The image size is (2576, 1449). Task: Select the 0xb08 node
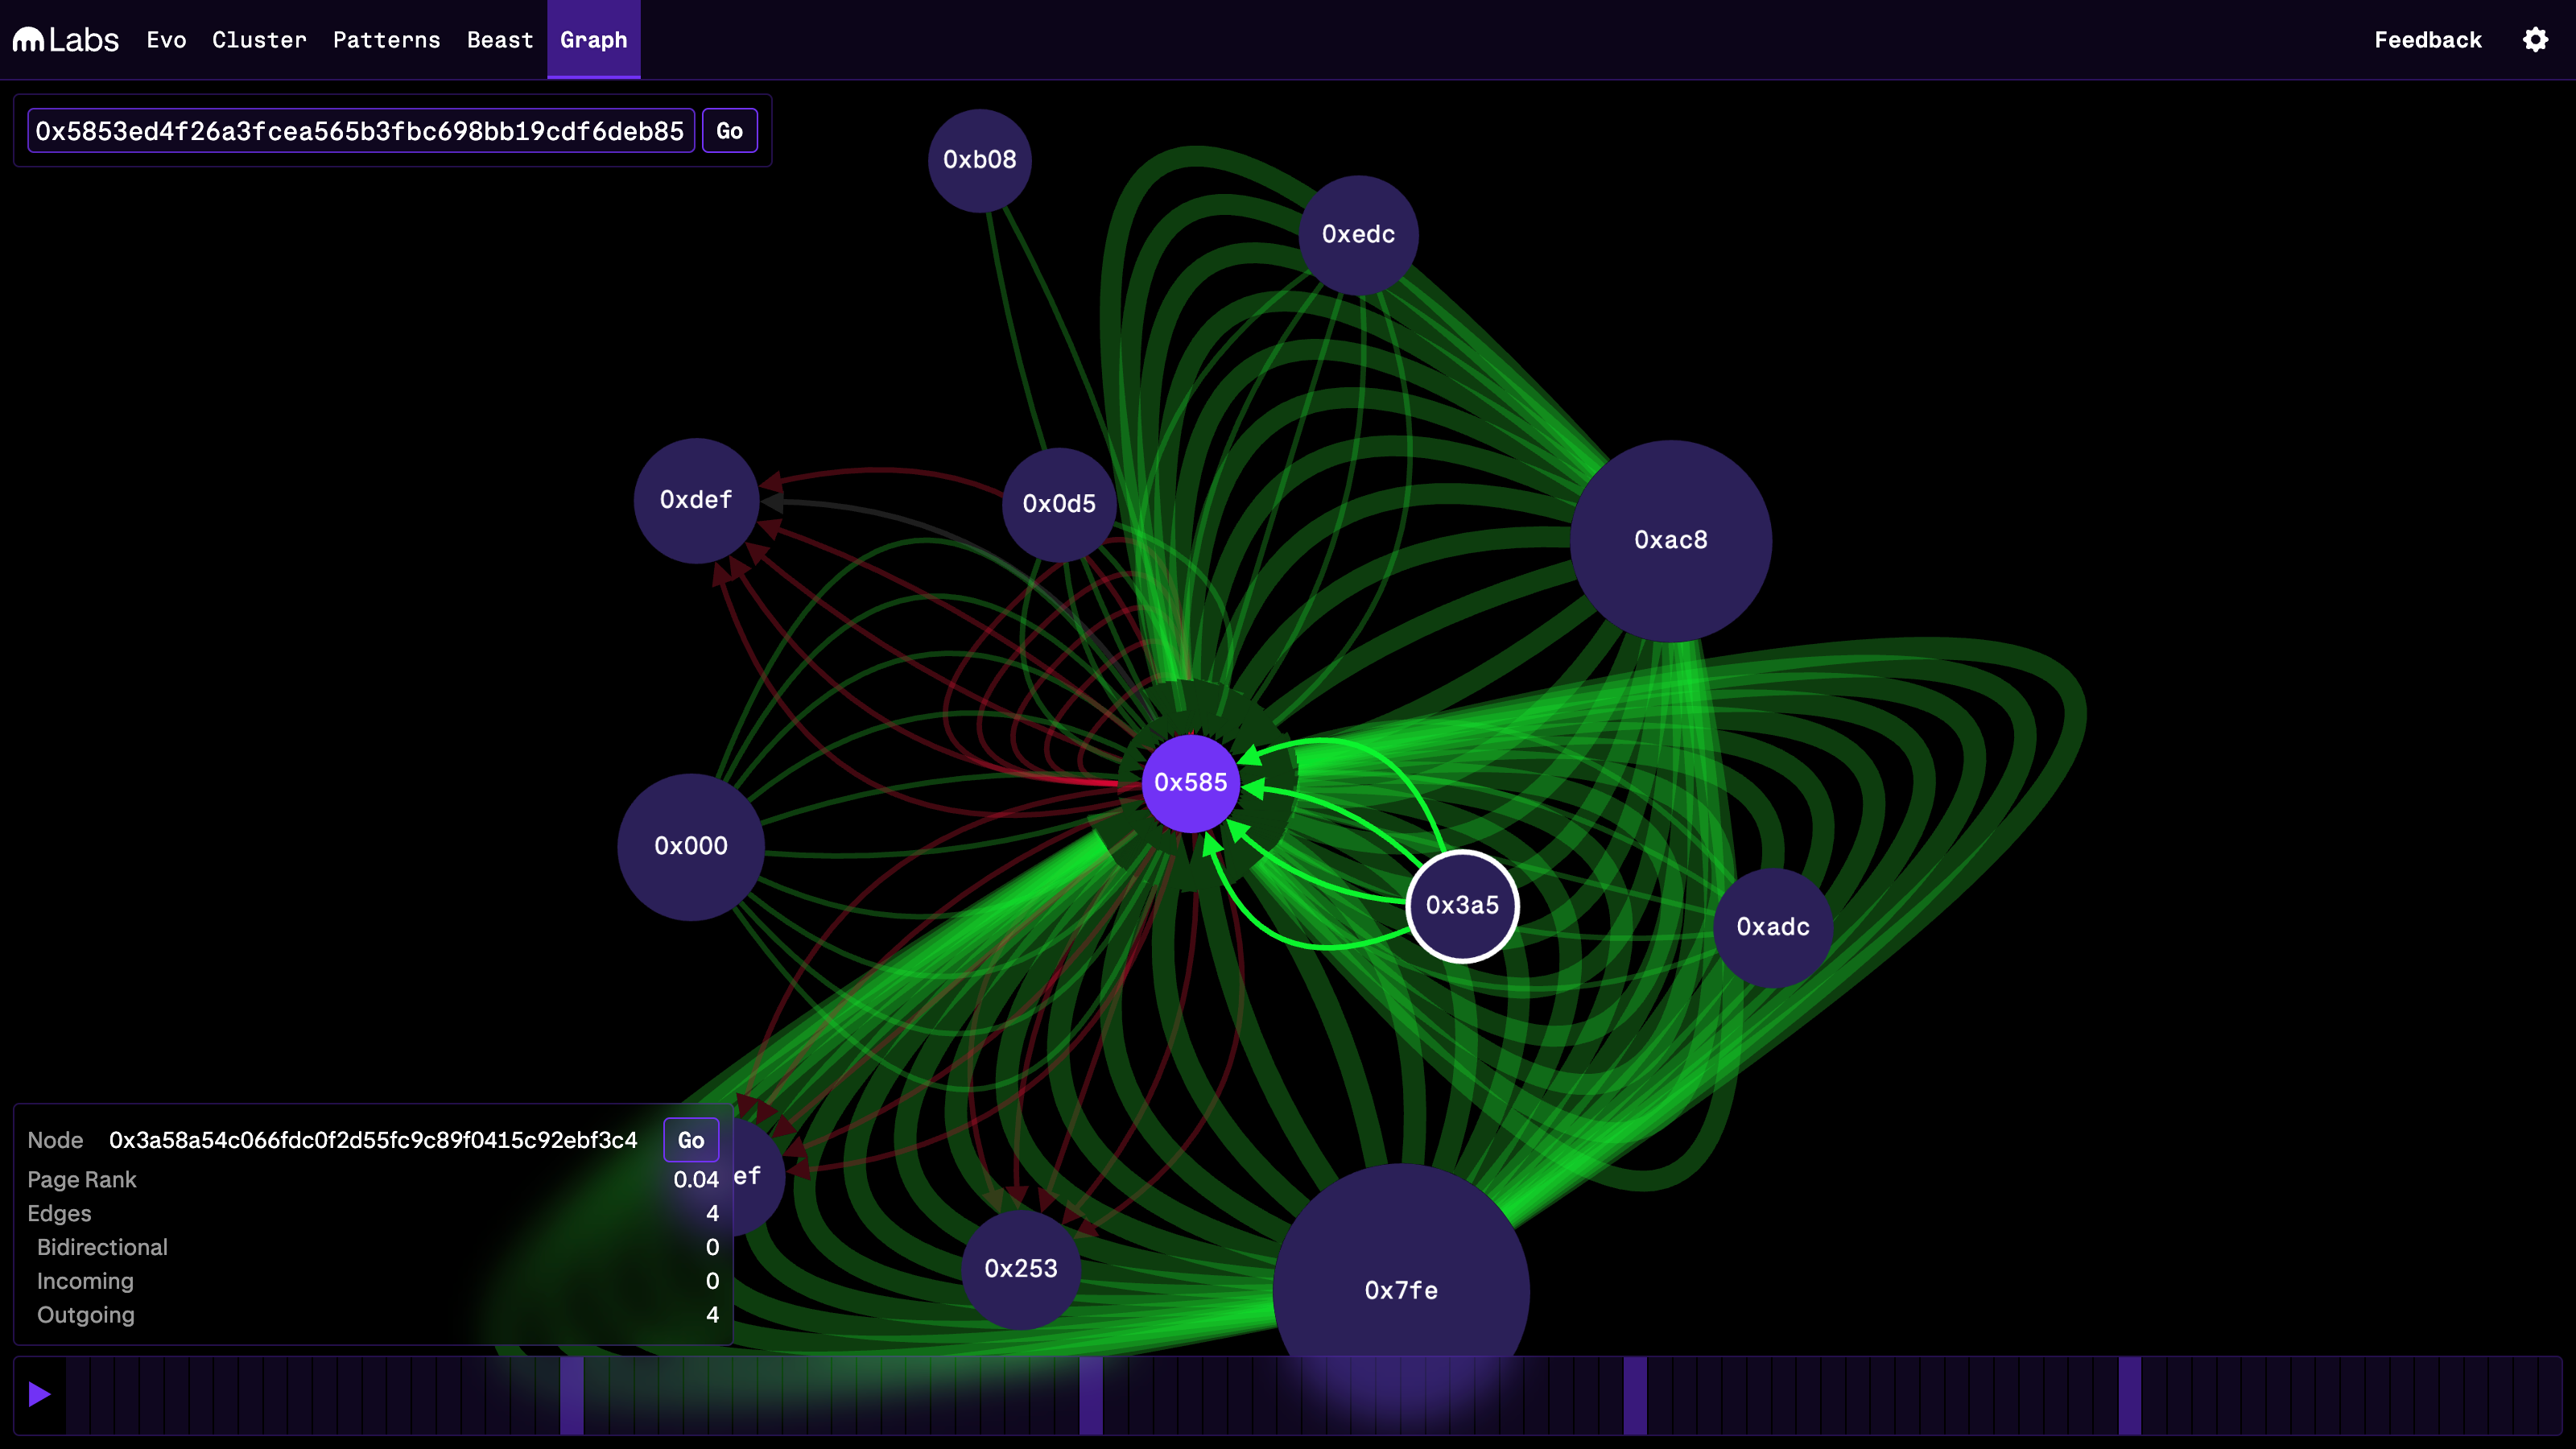click(979, 160)
